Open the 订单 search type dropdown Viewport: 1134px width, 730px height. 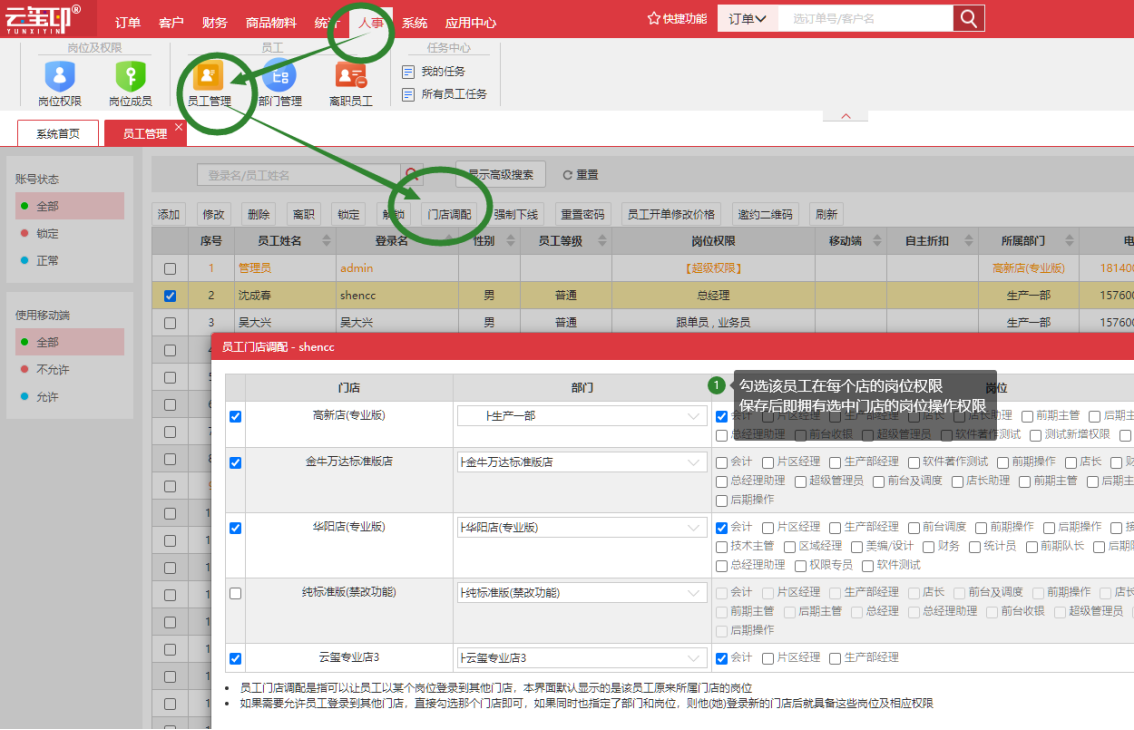[747, 19]
